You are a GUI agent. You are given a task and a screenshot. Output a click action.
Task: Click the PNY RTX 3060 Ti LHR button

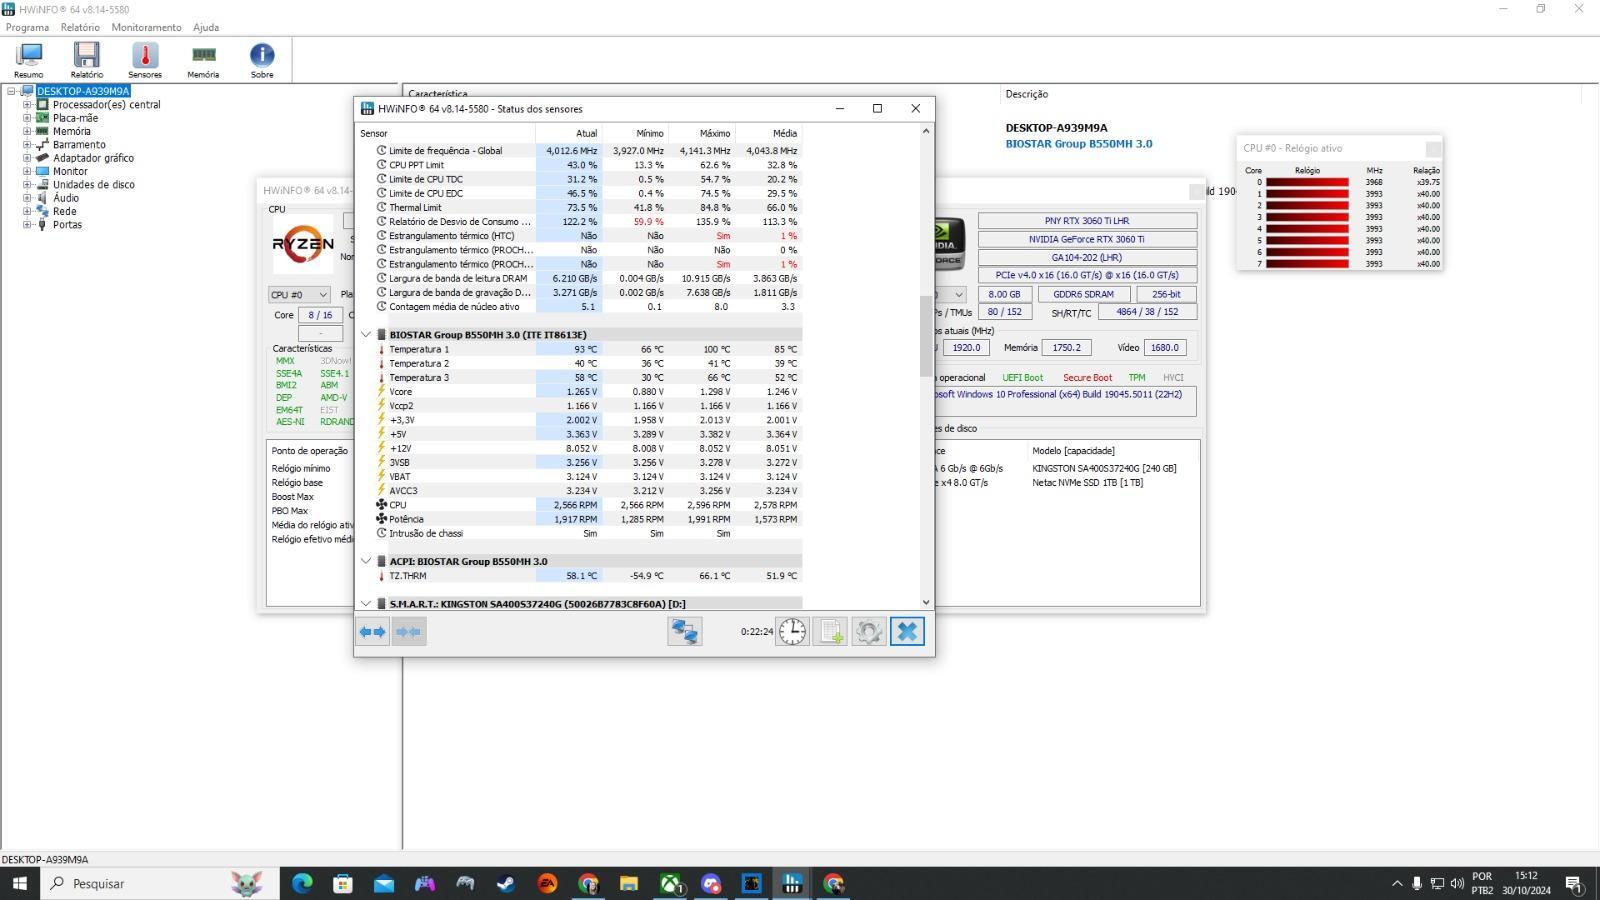tap(1087, 221)
